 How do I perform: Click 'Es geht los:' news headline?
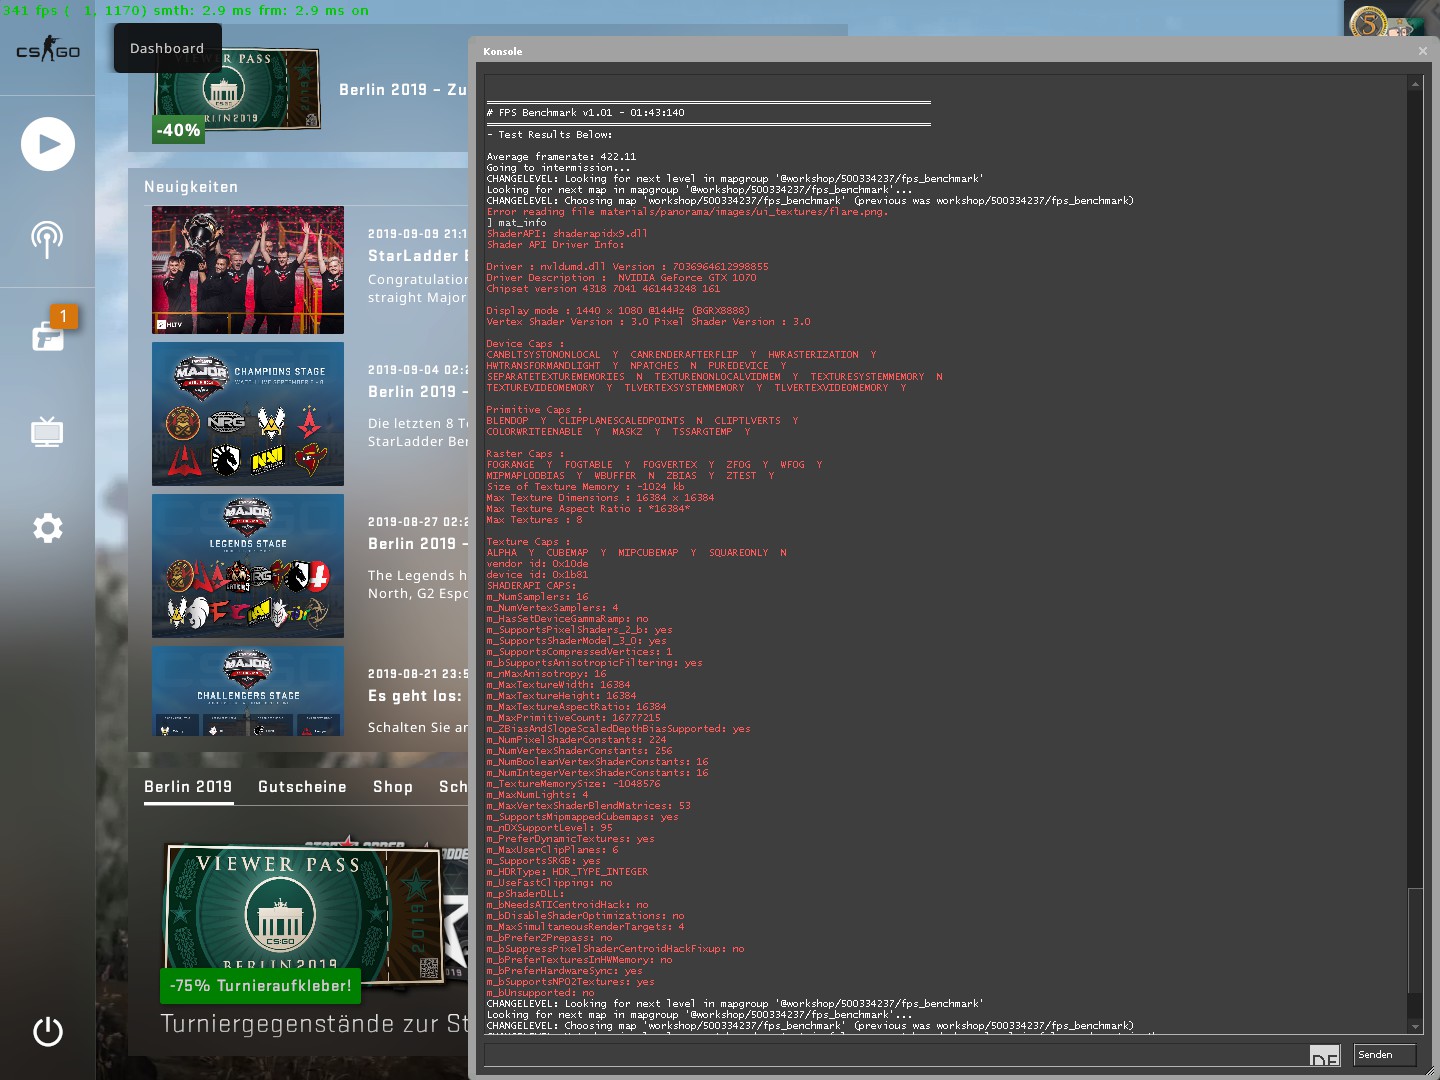click(415, 696)
